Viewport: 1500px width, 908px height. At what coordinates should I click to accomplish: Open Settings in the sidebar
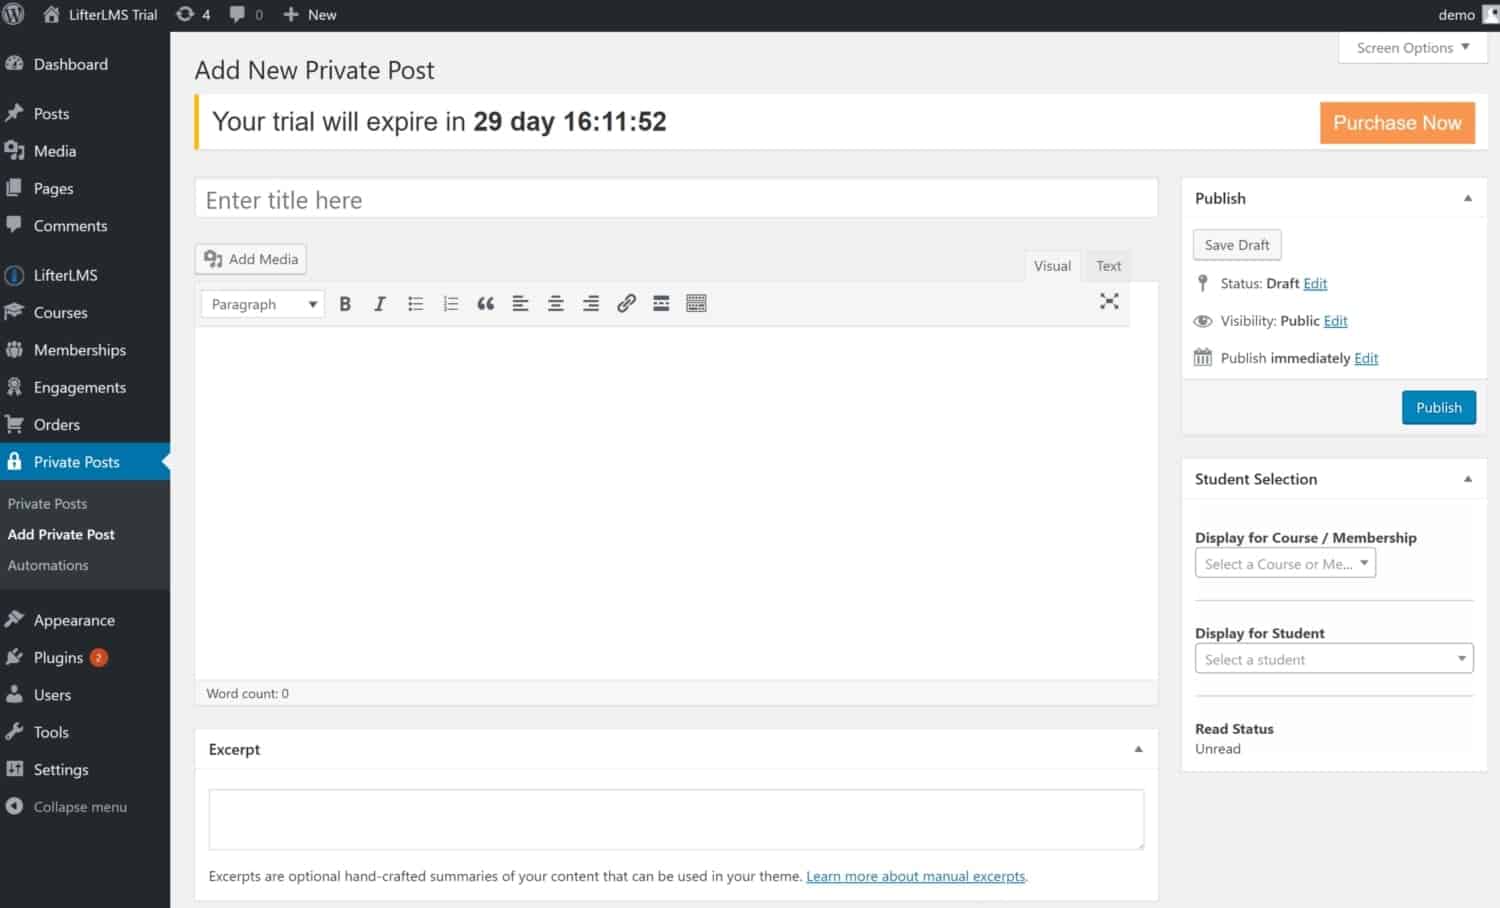pyautogui.click(x=85, y=770)
